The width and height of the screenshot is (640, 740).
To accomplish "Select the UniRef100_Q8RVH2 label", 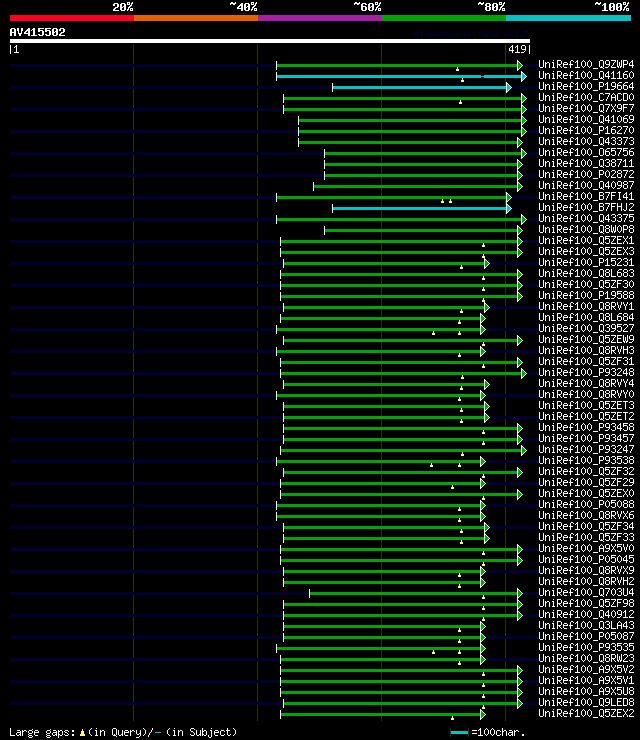I will [586, 581].
